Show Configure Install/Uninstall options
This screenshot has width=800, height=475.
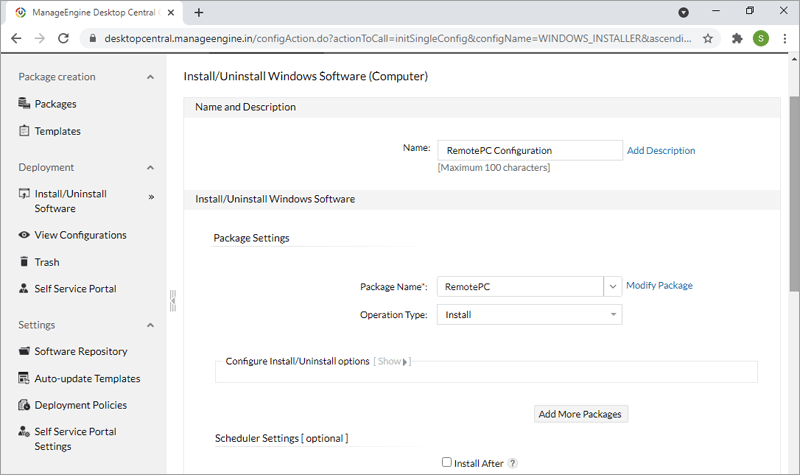coord(392,361)
